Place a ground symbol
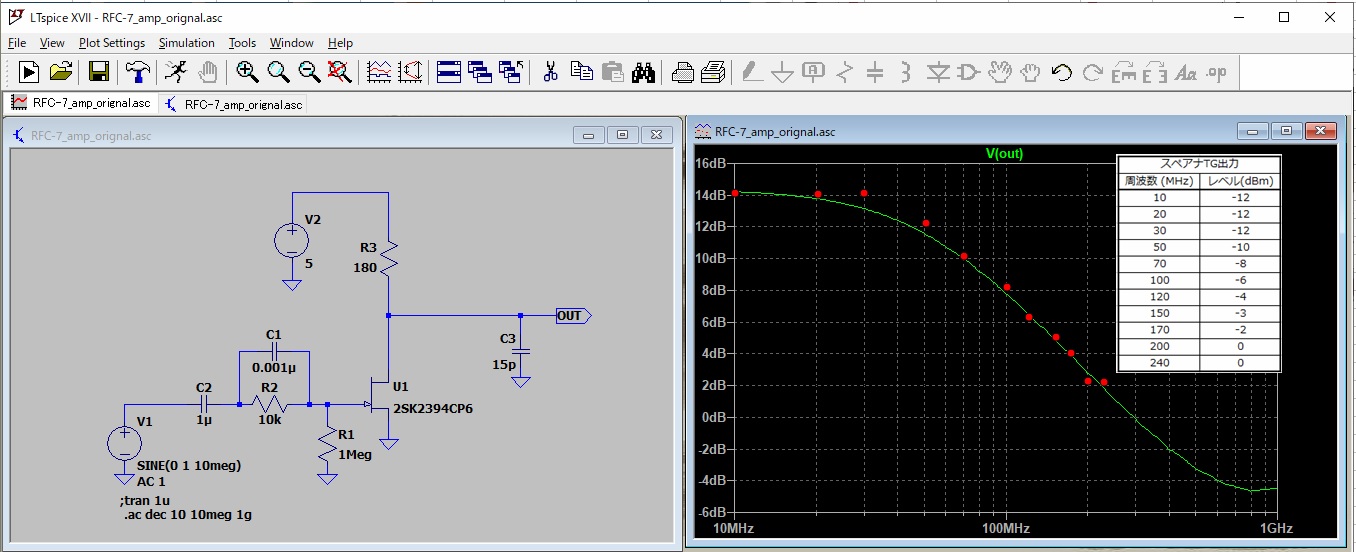 783,72
